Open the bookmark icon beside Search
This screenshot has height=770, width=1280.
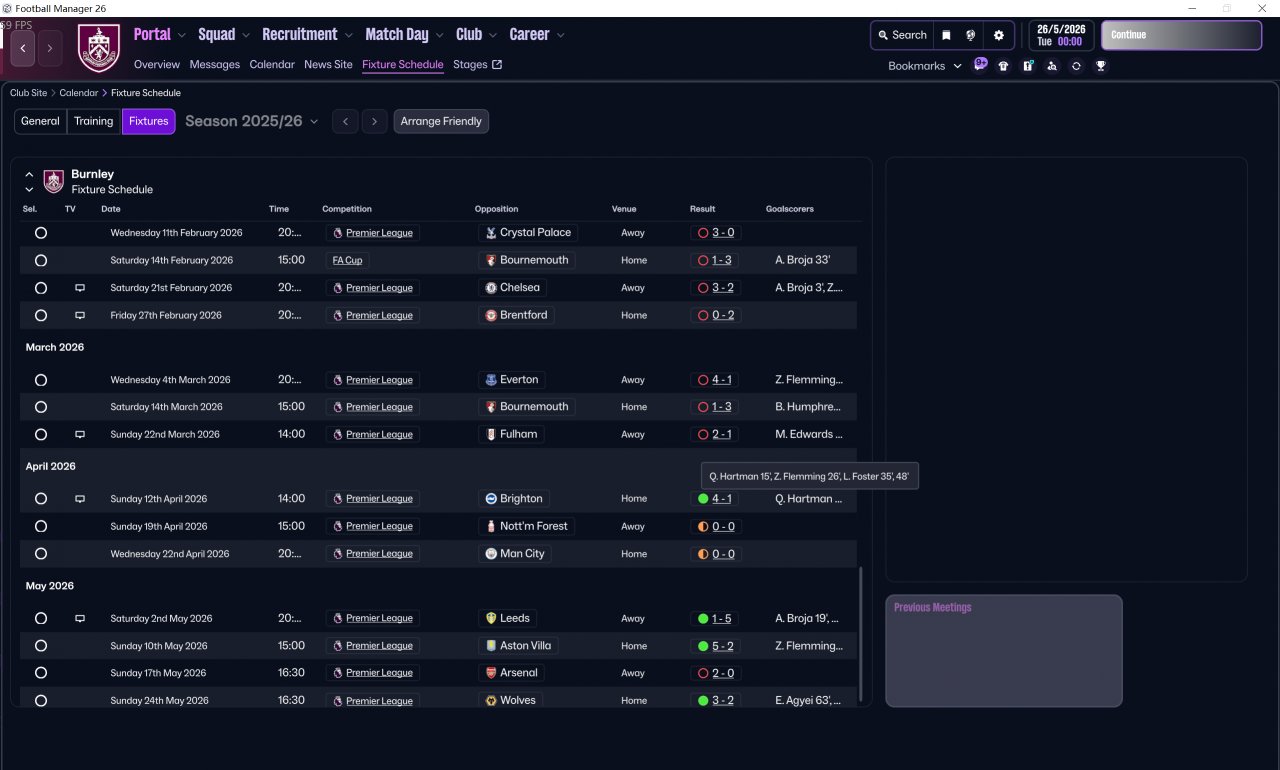[946, 35]
